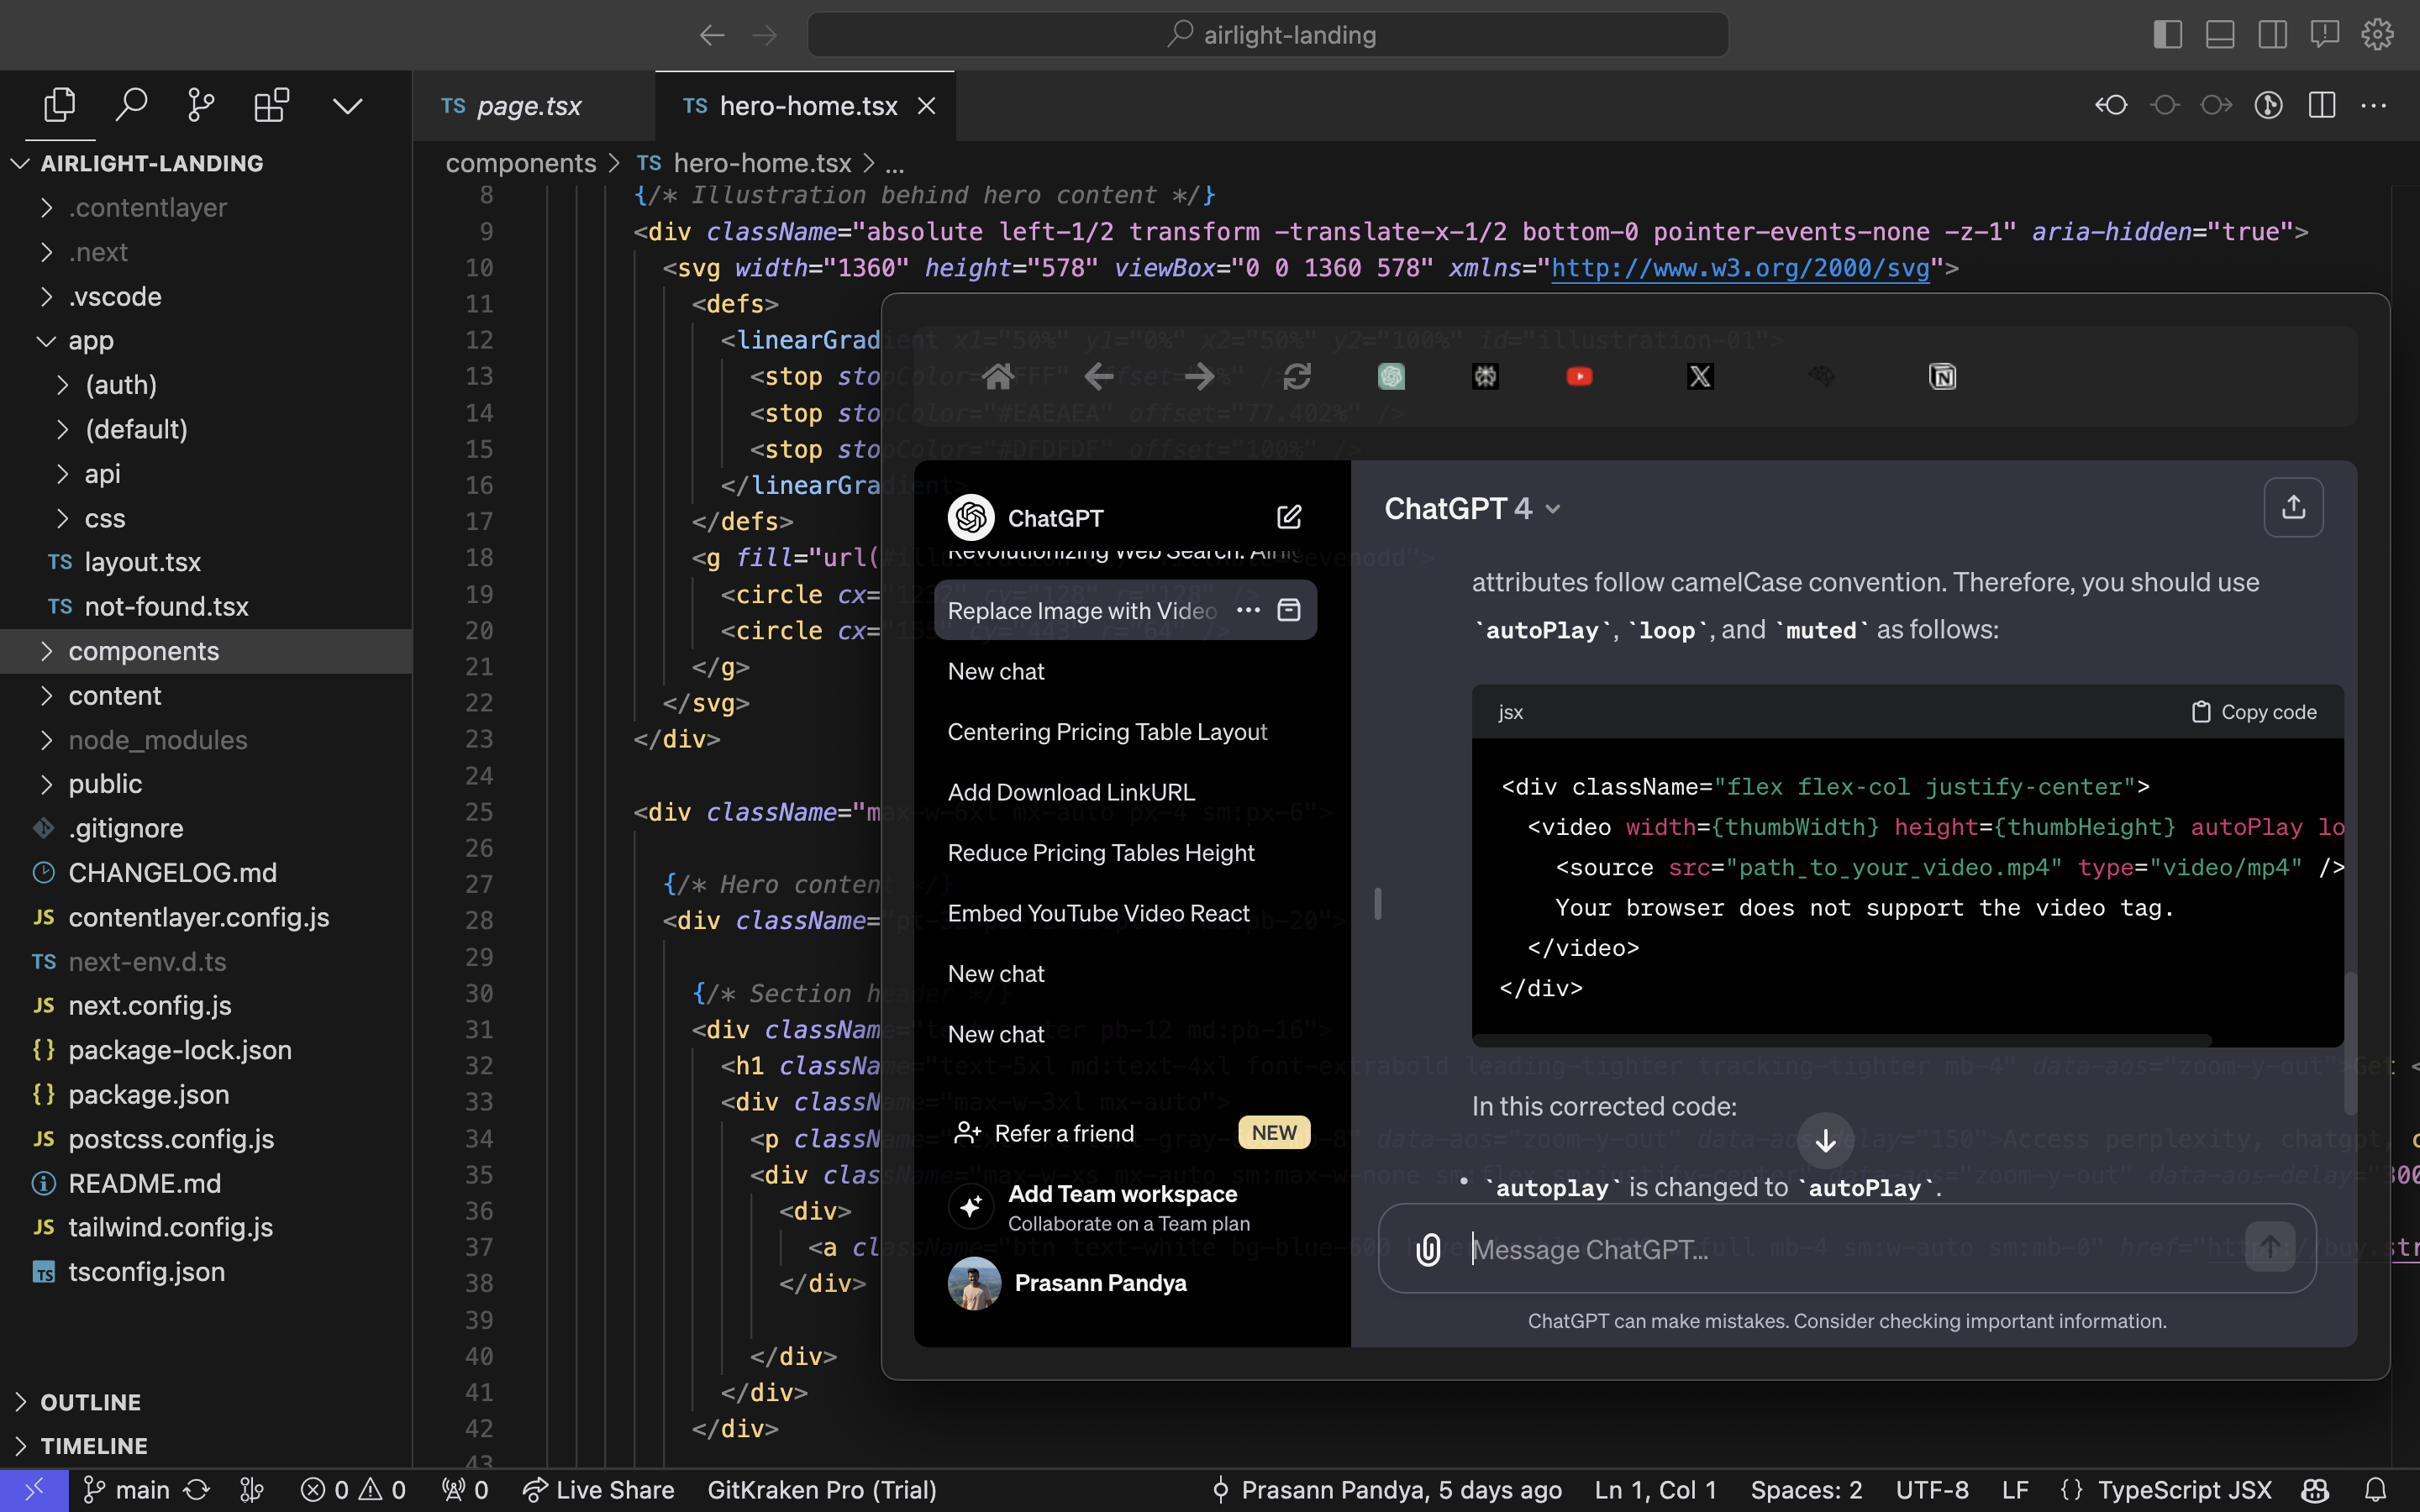Click the X (Twitter) shortcut icon

(1700, 376)
